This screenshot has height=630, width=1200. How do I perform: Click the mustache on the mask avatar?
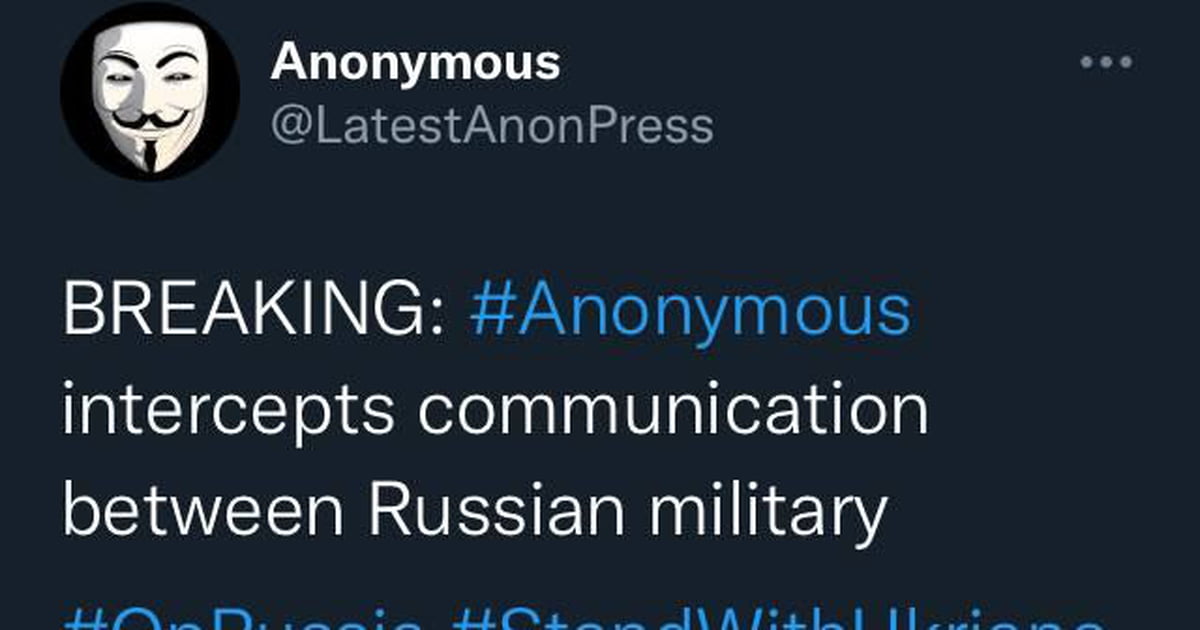tap(149, 121)
